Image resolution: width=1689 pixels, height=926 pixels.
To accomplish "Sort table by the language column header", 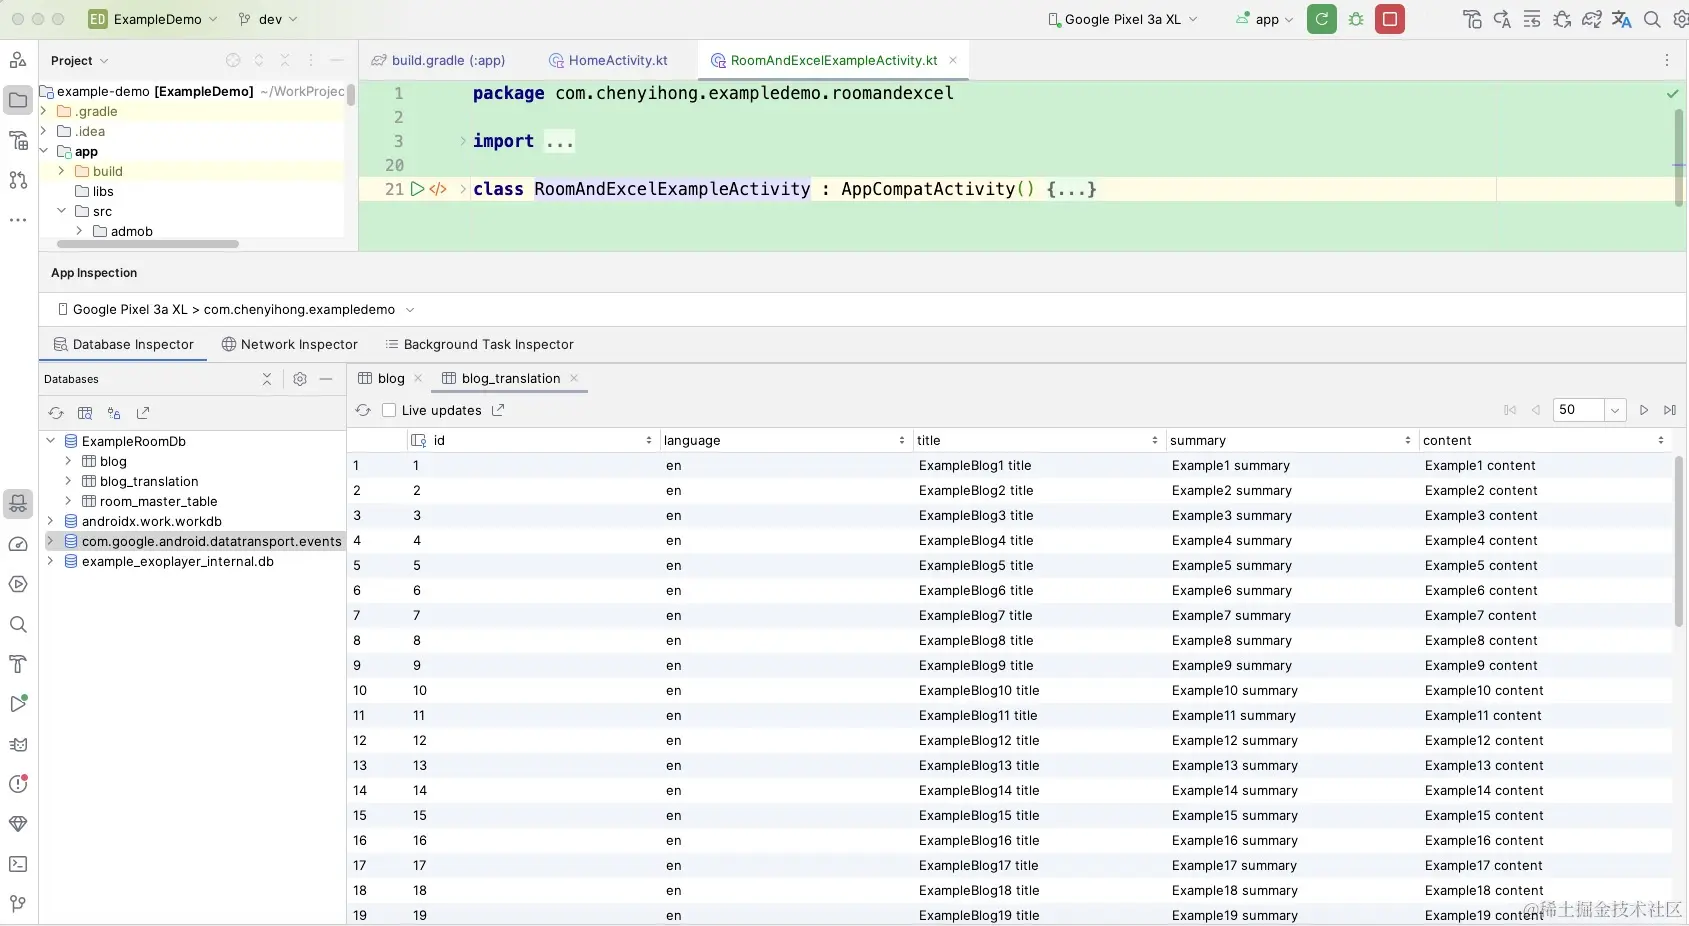I will pyautogui.click(x=784, y=440).
